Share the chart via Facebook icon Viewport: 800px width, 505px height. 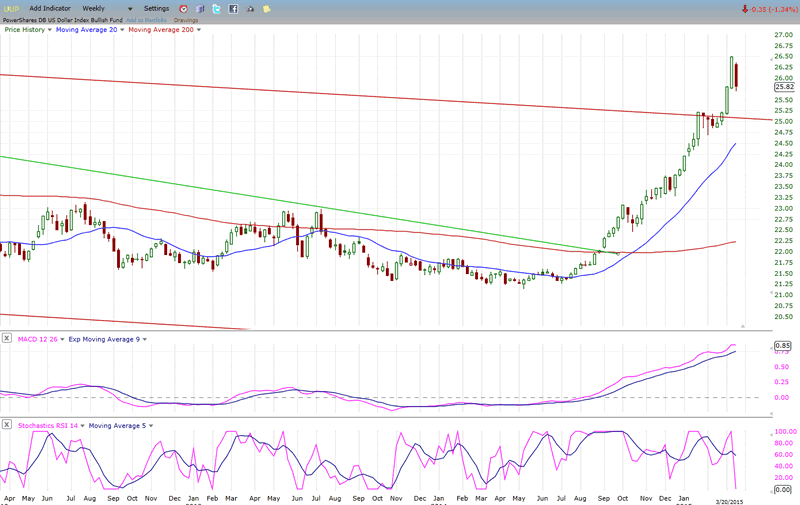[233, 9]
